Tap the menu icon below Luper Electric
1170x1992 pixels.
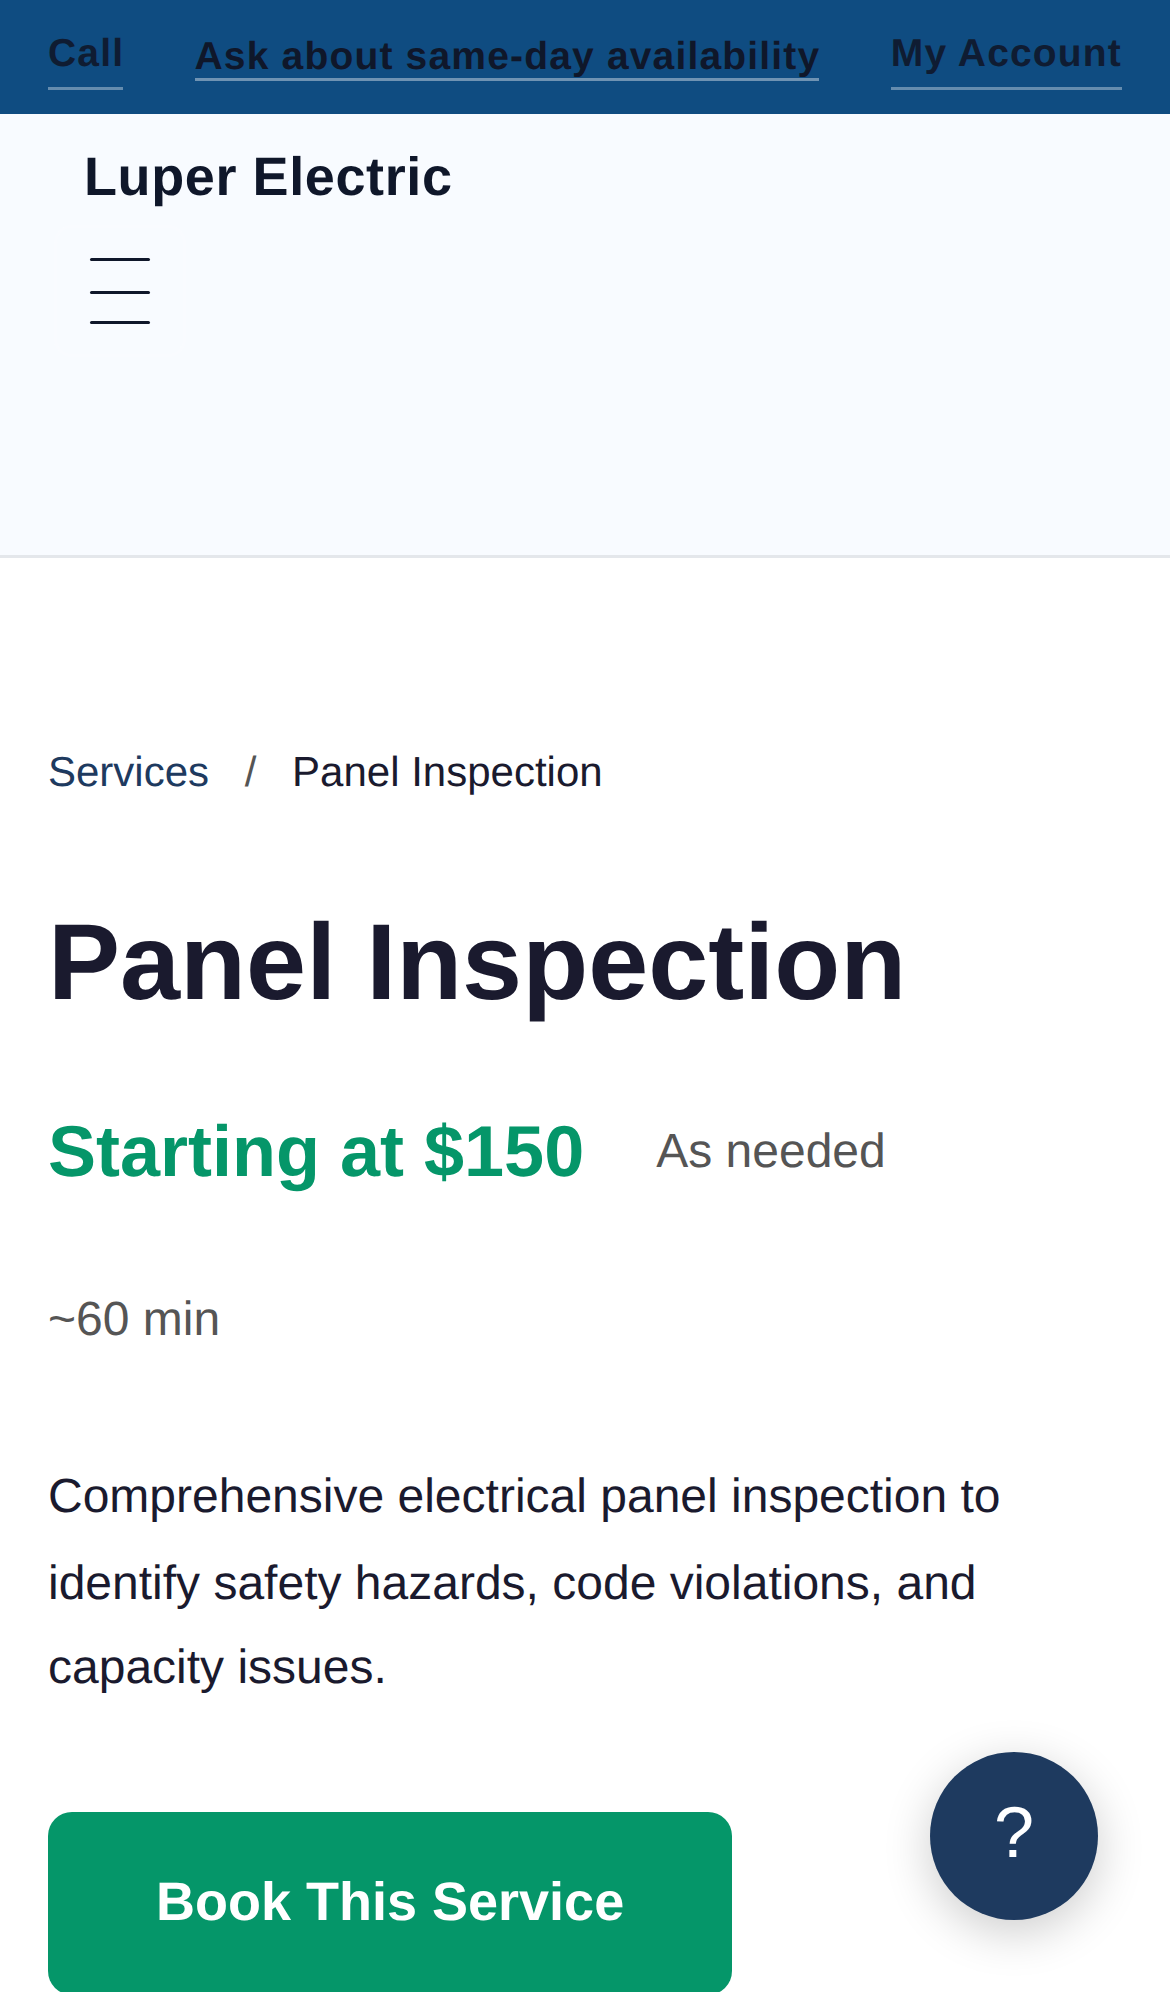point(119,291)
